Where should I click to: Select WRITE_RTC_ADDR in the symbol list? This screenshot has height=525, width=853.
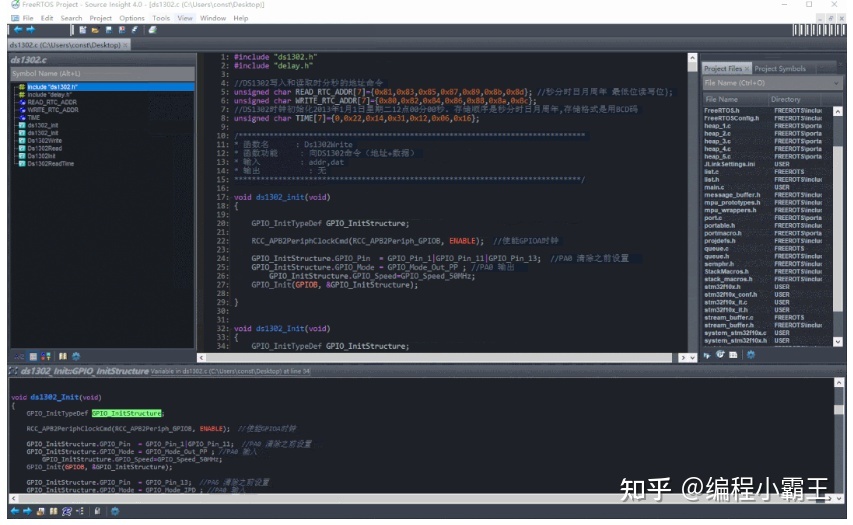53,110
